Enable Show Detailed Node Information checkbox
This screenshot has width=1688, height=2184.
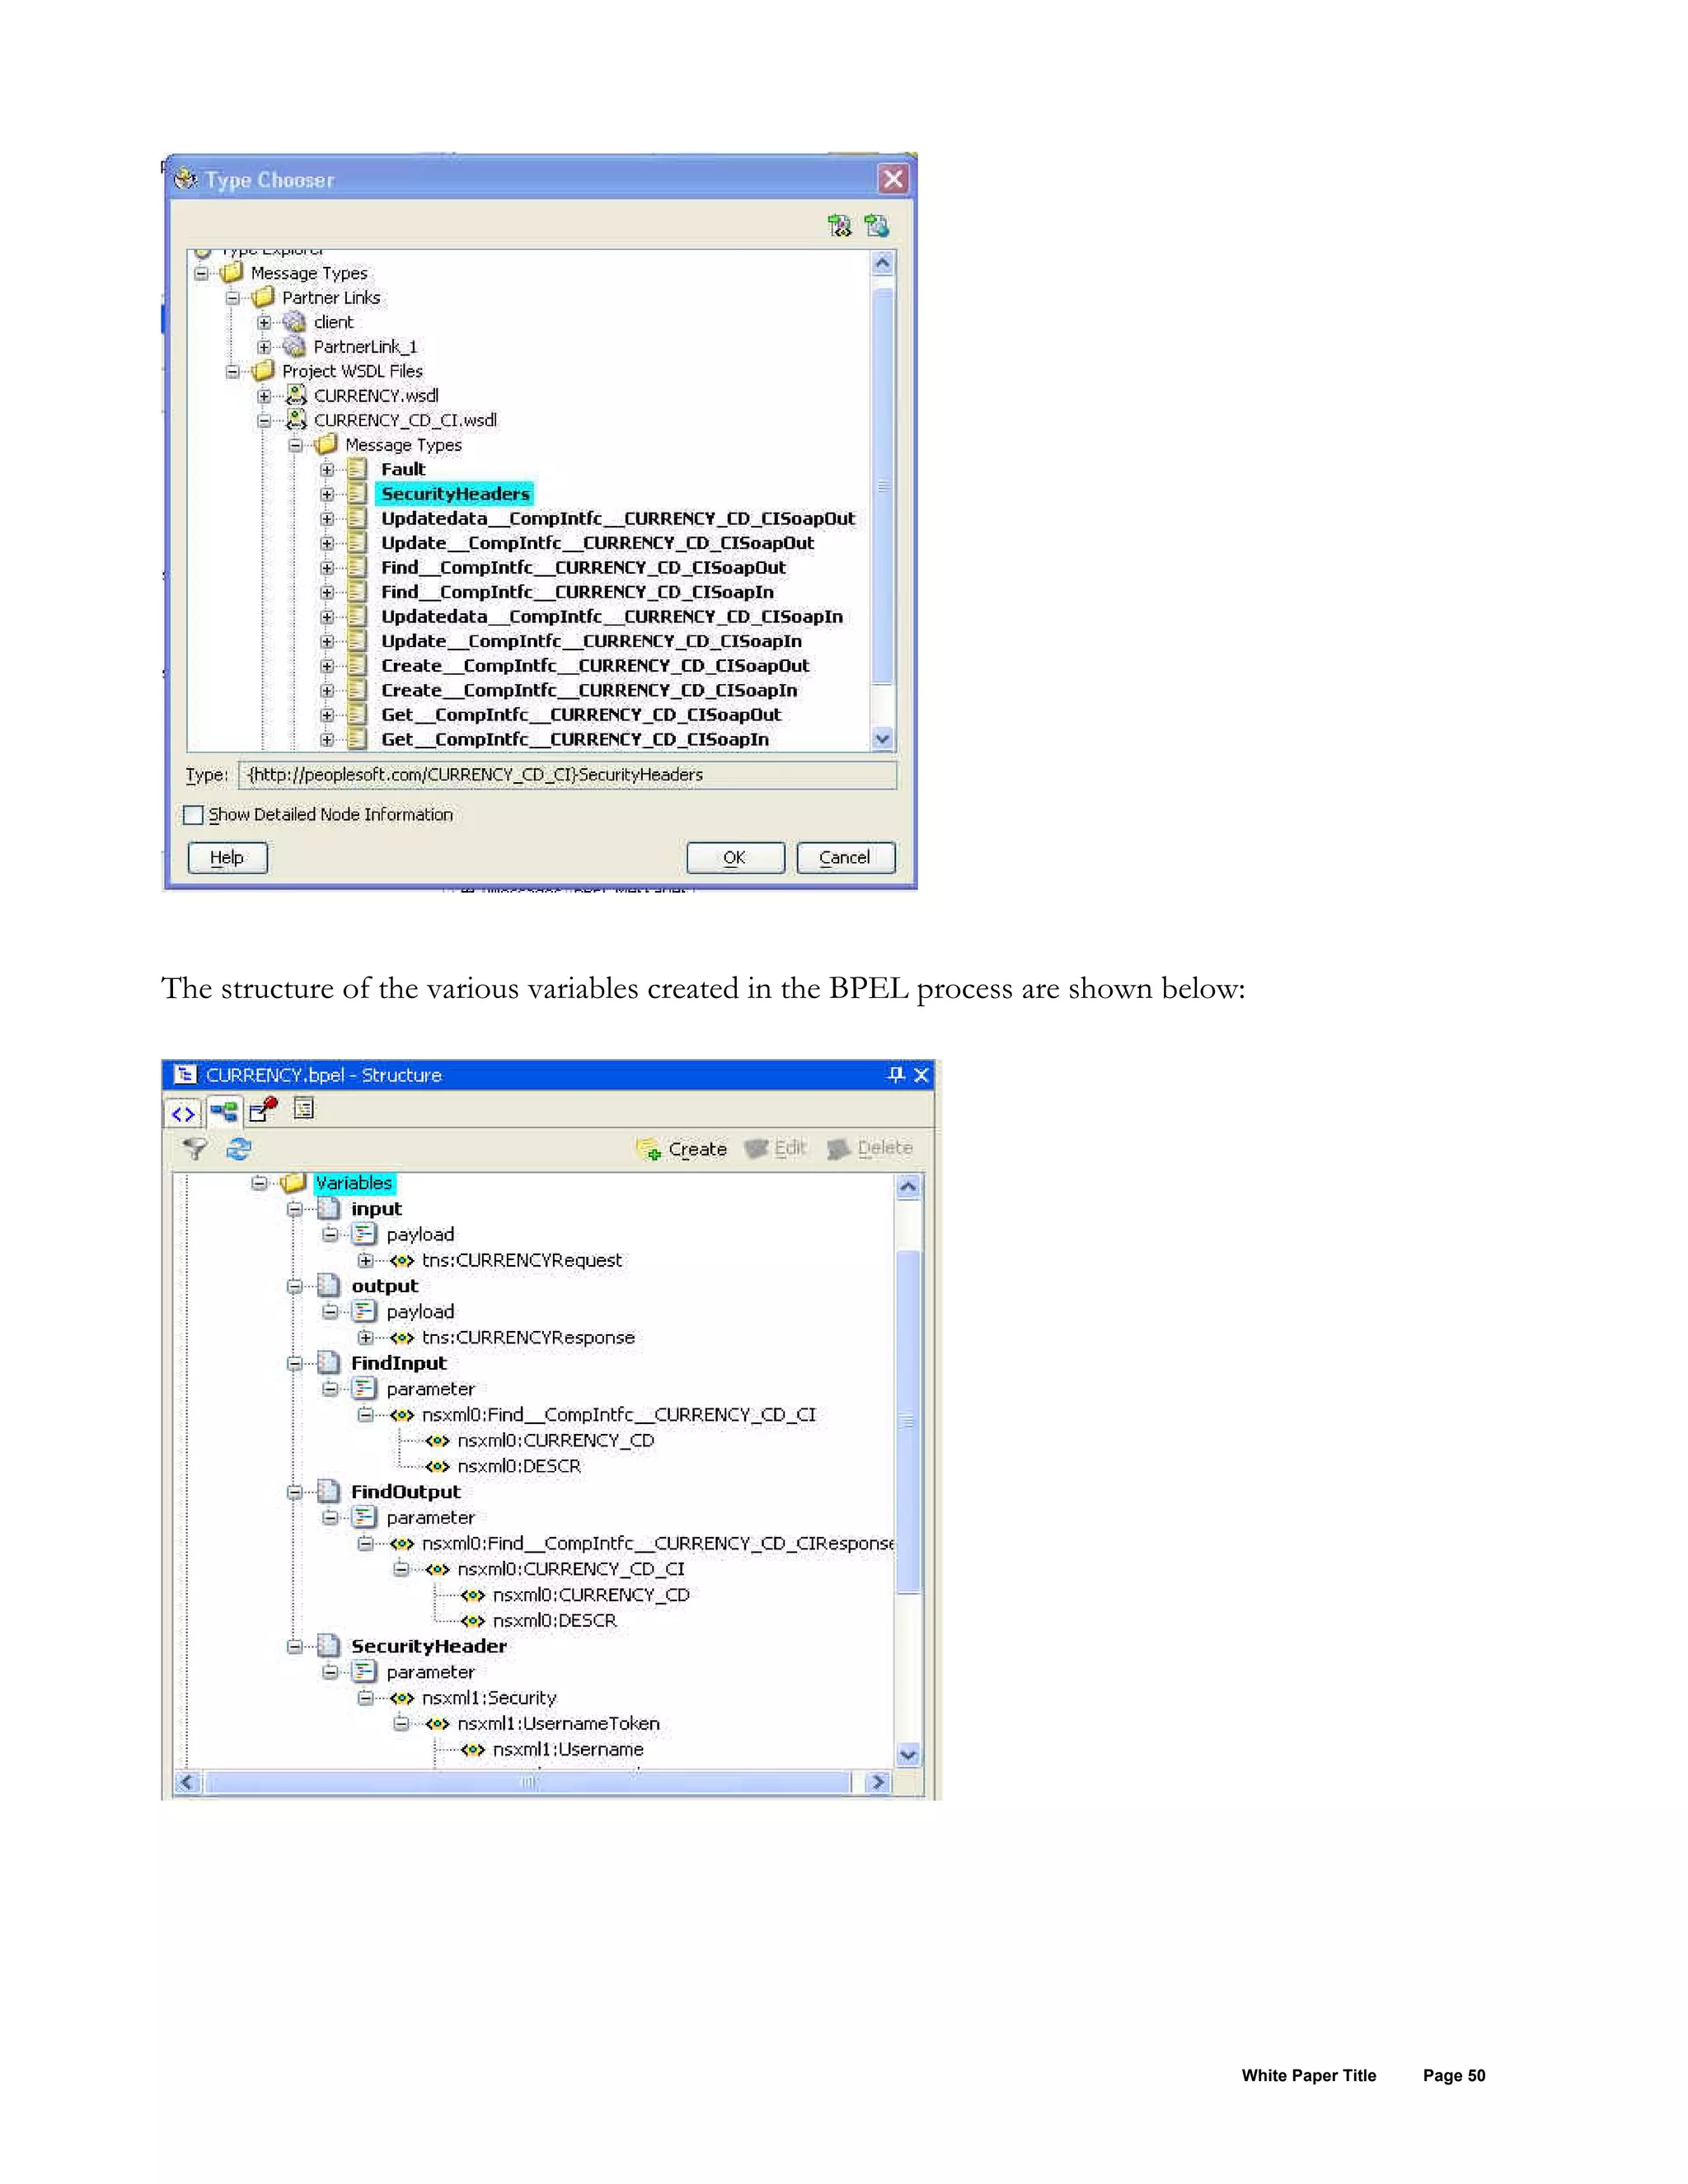coord(194,815)
